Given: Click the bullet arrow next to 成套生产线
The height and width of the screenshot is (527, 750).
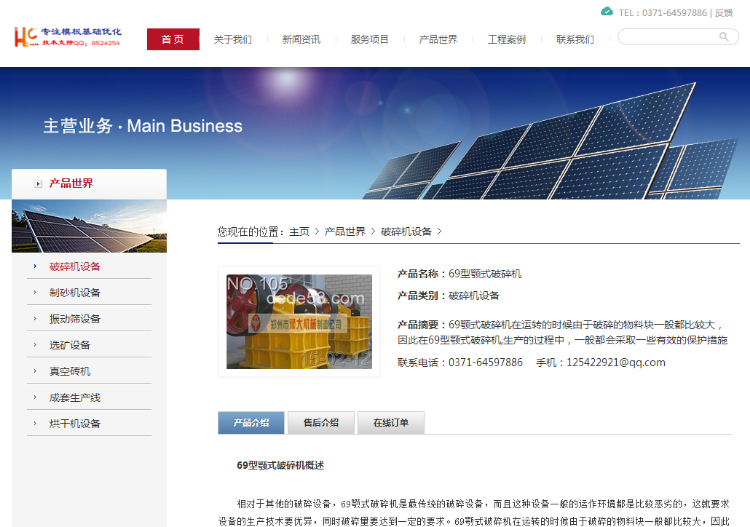Looking at the screenshot, I should tap(35, 397).
